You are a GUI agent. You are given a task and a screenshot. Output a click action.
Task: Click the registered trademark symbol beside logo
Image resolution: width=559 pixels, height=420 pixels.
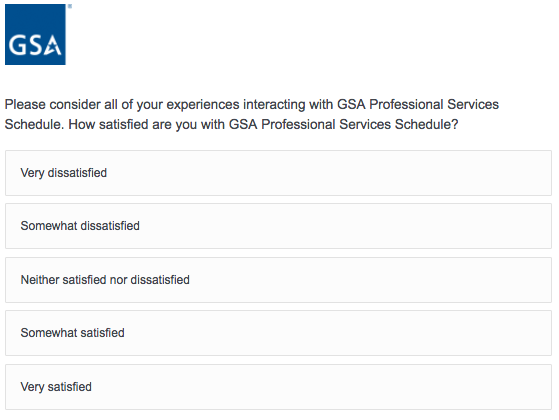tap(70, 6)
